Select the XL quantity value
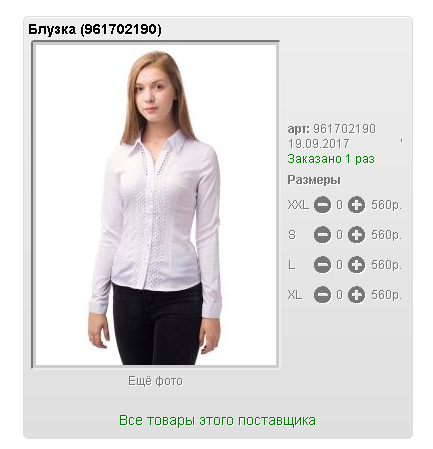Viewport: 433px width, 449px height. [x=339, y=295]
